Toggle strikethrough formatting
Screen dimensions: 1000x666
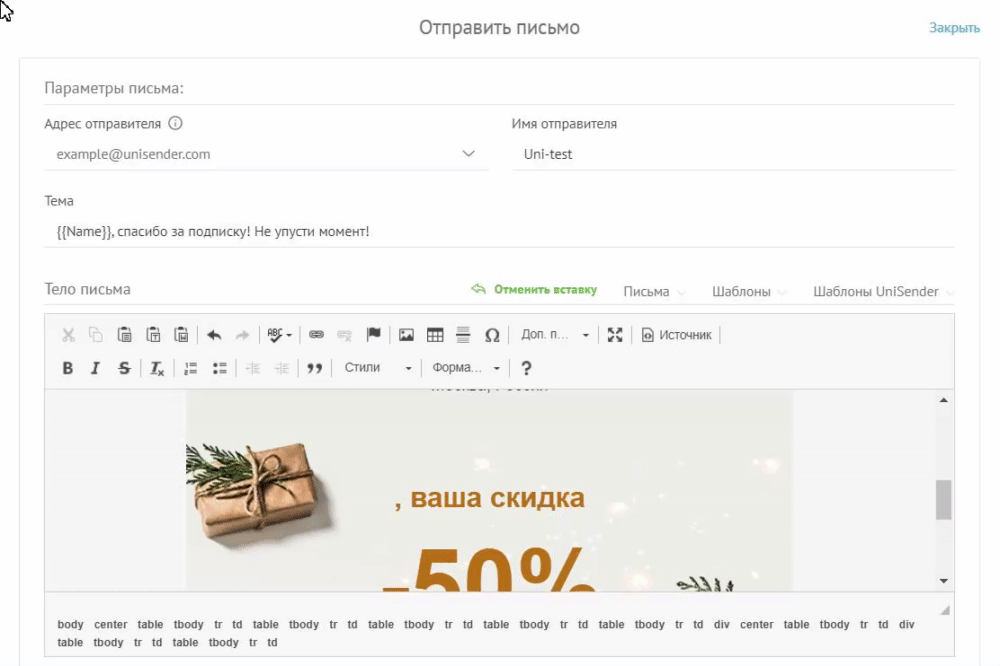tap(124, 368)
